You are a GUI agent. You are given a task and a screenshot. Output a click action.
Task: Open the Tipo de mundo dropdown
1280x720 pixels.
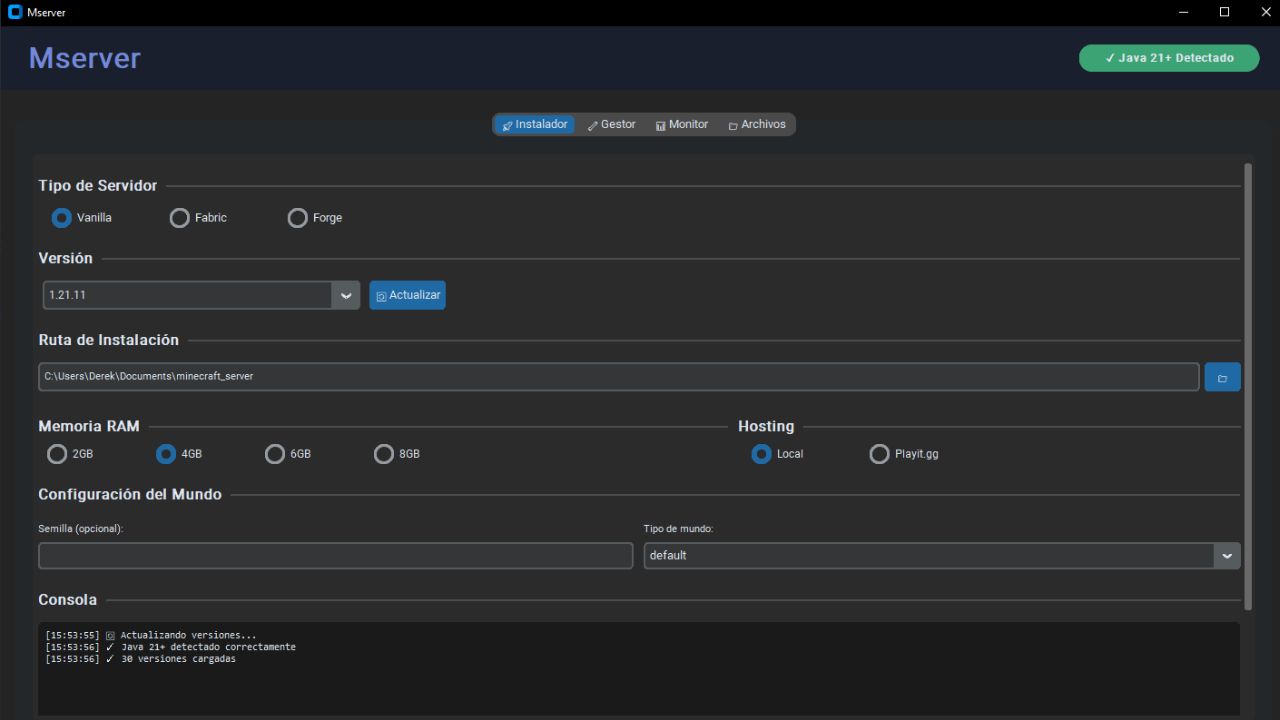coord(1227,556)
